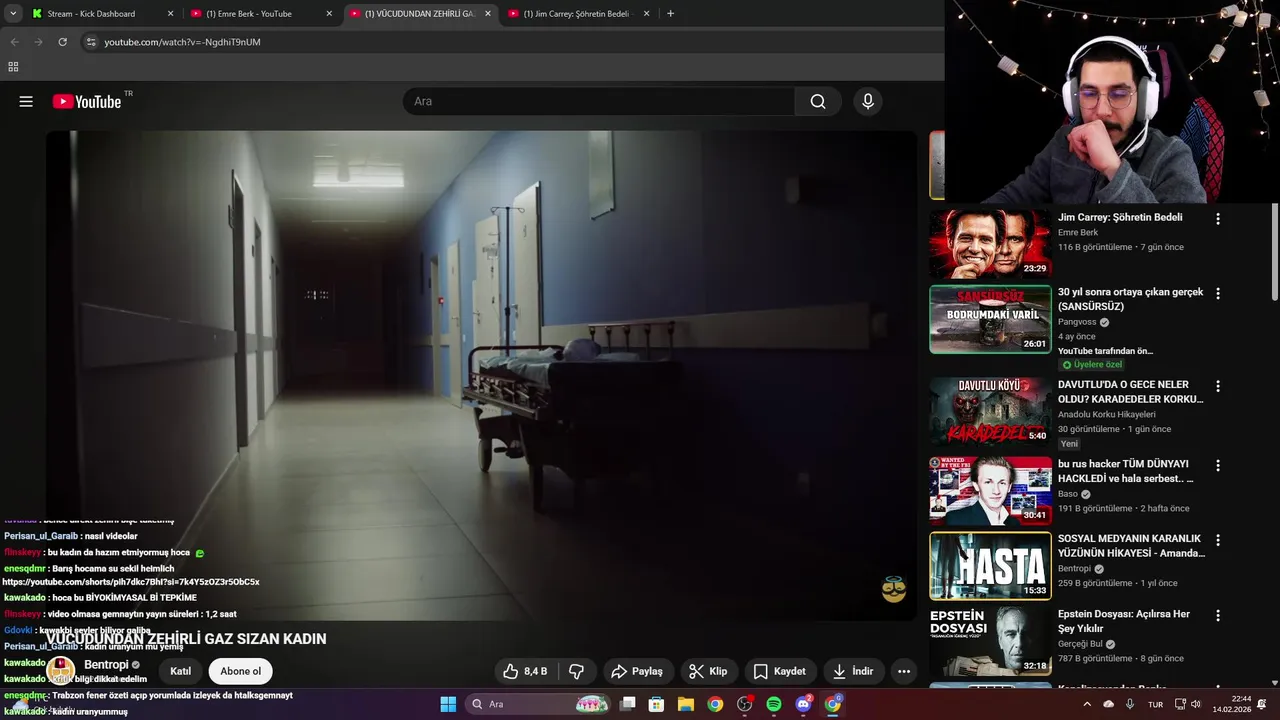
Task: Open HASTA video thumbnail
Action: (990, 565)
